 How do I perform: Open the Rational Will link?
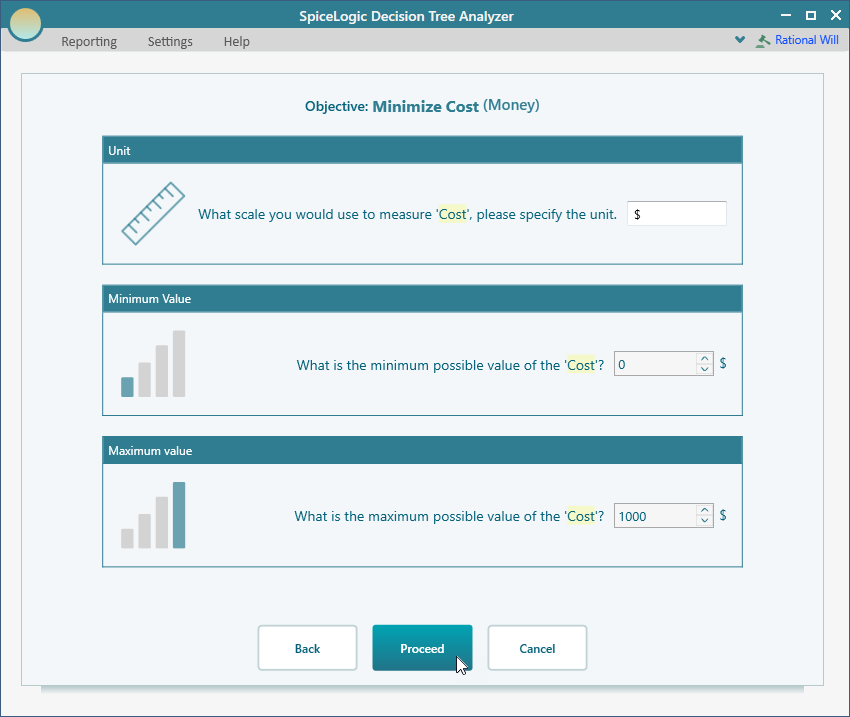(806, 41)
